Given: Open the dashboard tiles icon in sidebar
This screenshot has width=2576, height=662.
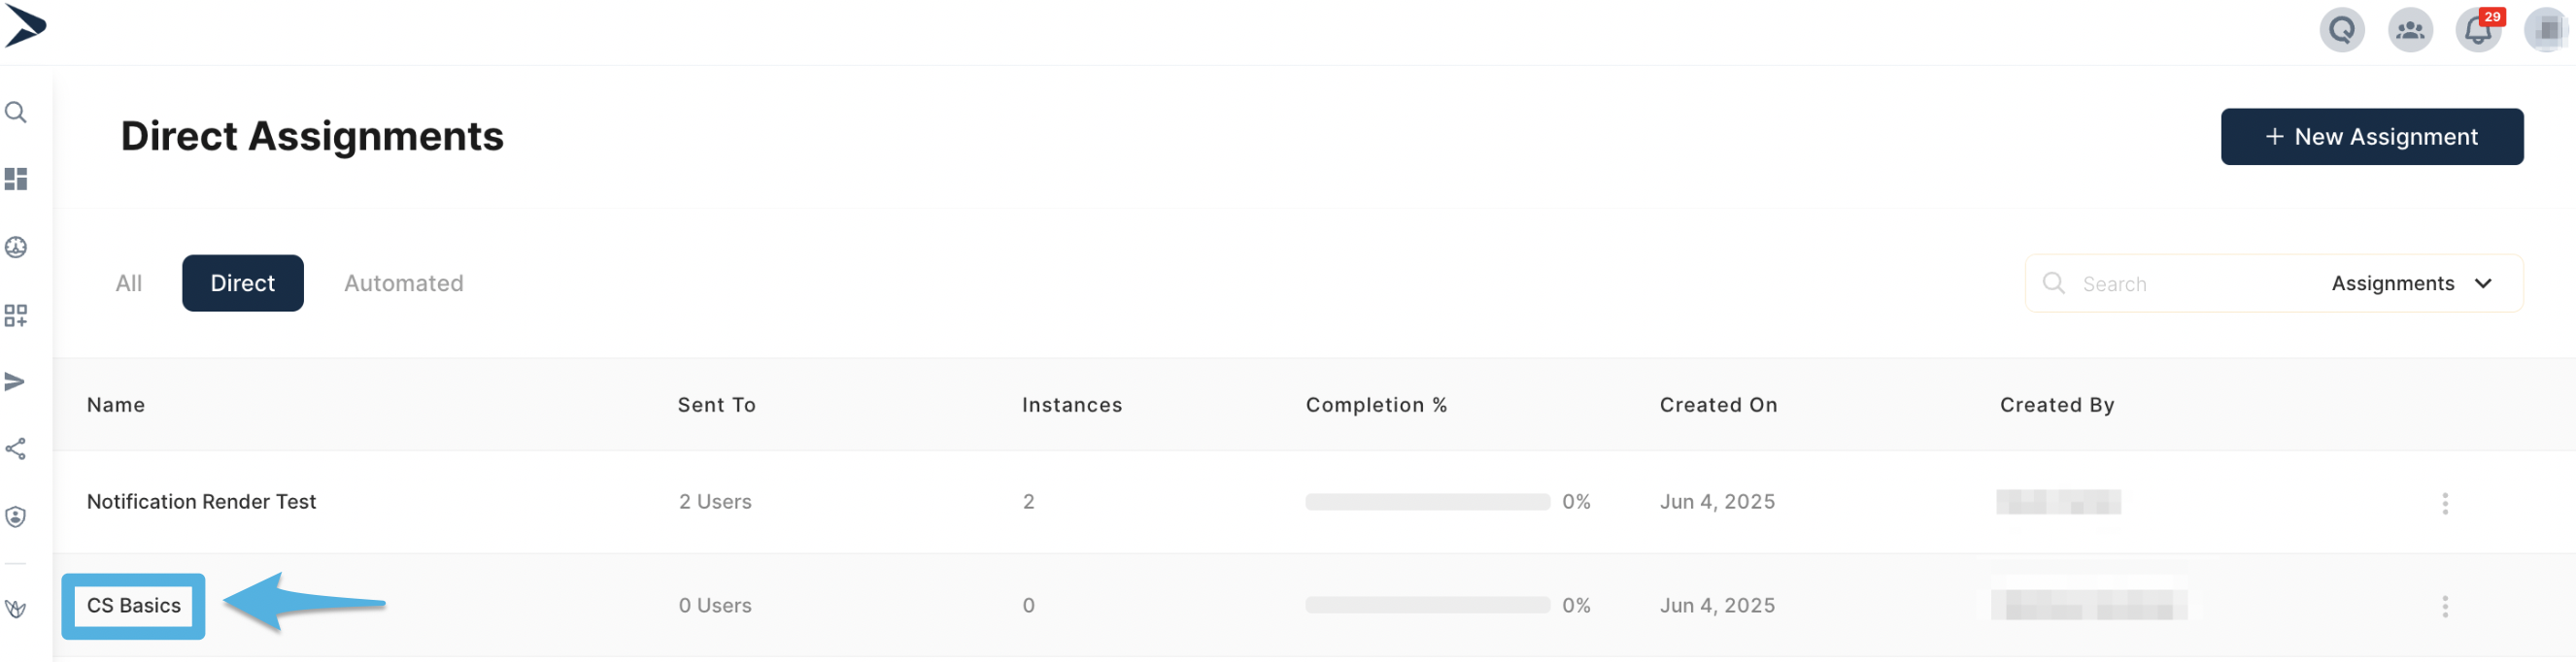Looking at the screenshot, I should (x=16, y=179).
